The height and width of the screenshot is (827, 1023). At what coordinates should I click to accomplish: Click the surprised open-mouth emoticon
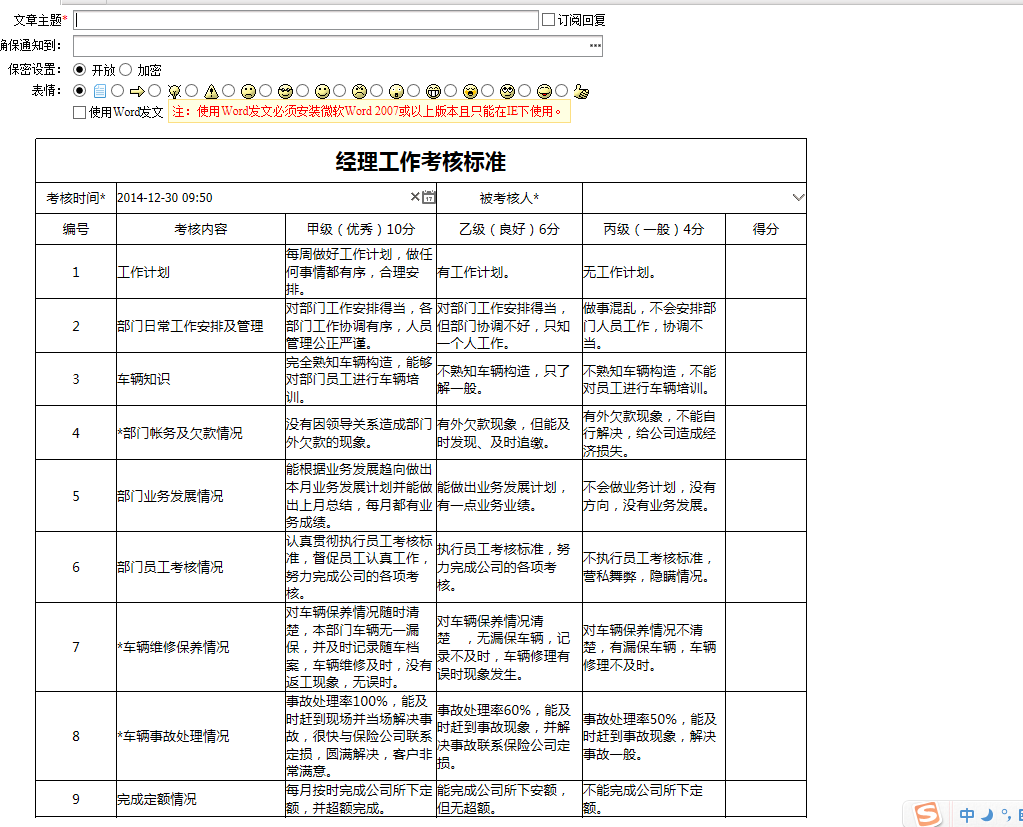[x=396, y=91]
